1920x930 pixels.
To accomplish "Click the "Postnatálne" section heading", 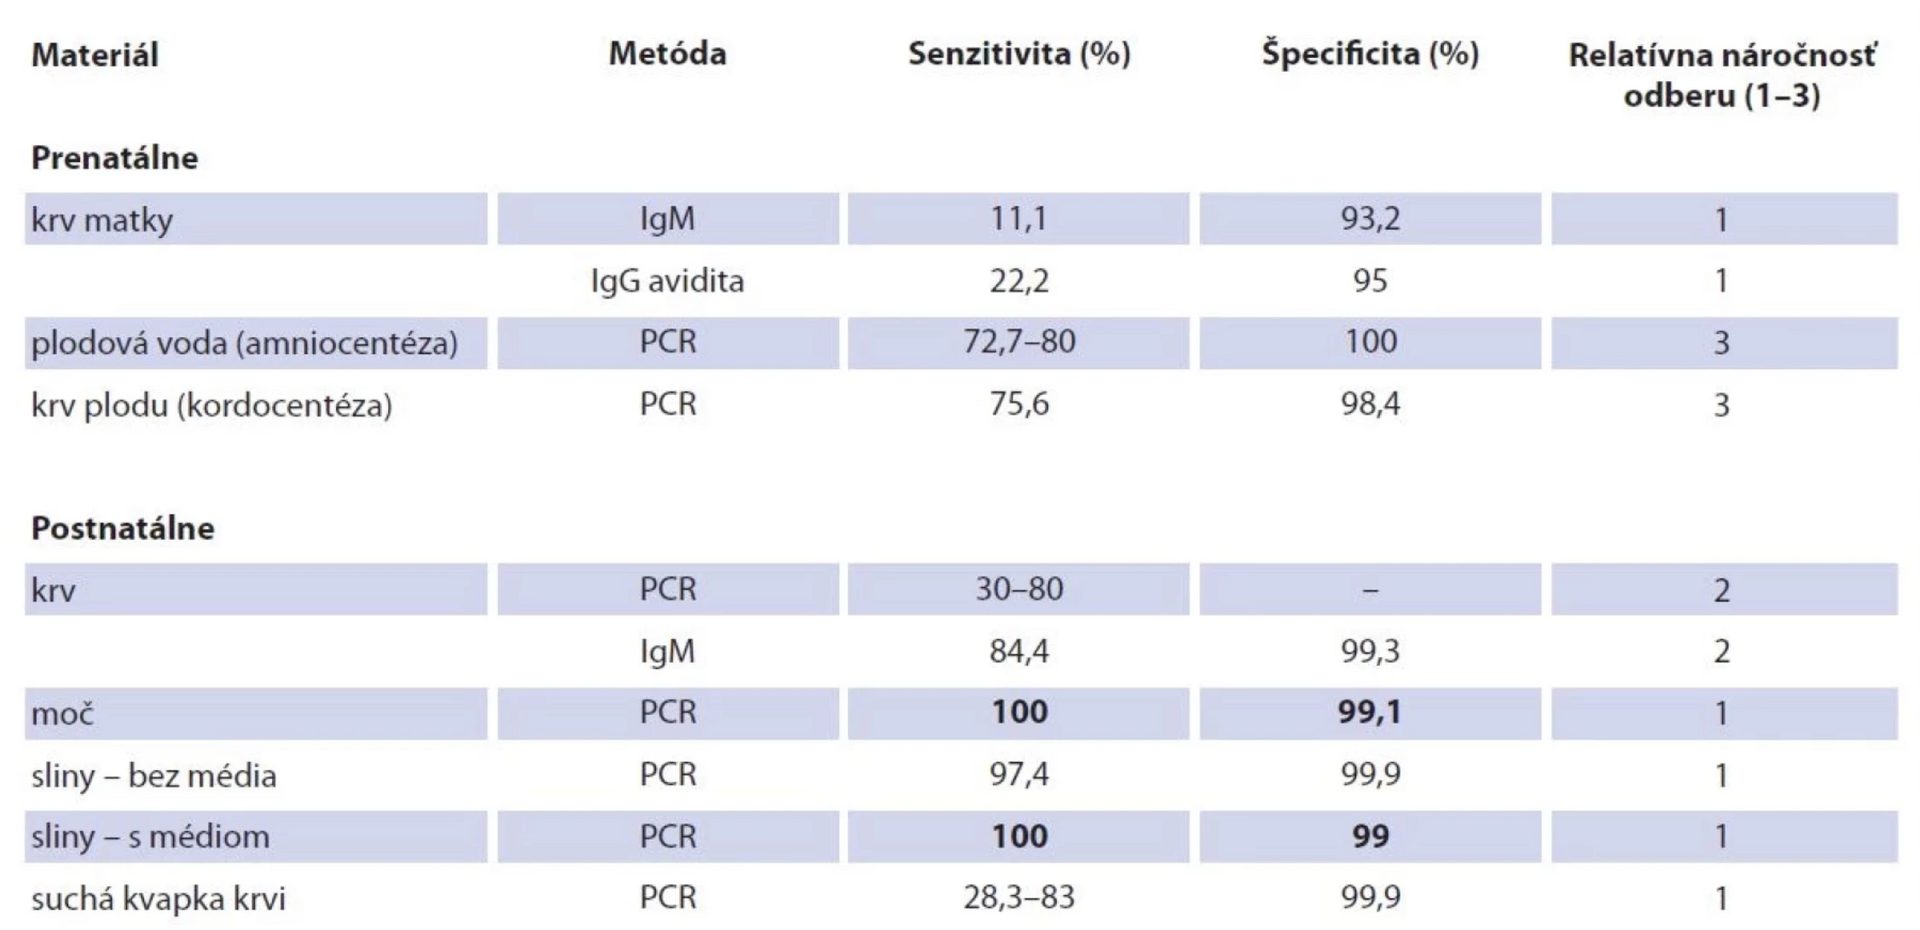I will point(123,528).
